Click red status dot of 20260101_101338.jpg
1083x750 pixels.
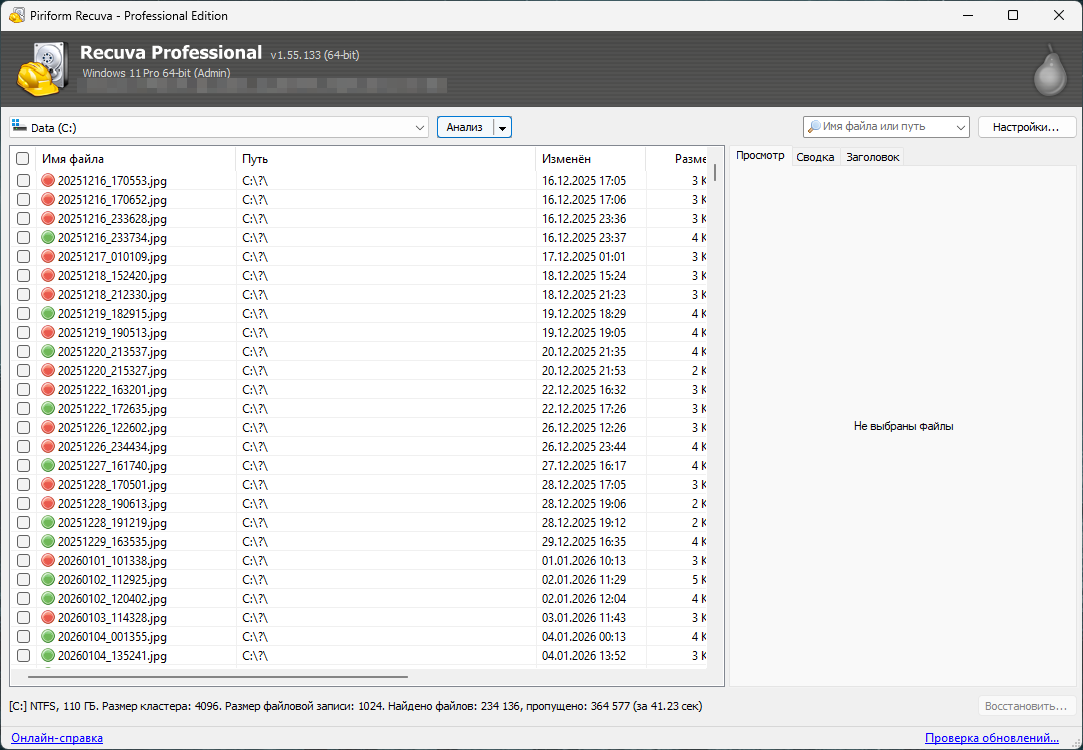coord(48,560)
